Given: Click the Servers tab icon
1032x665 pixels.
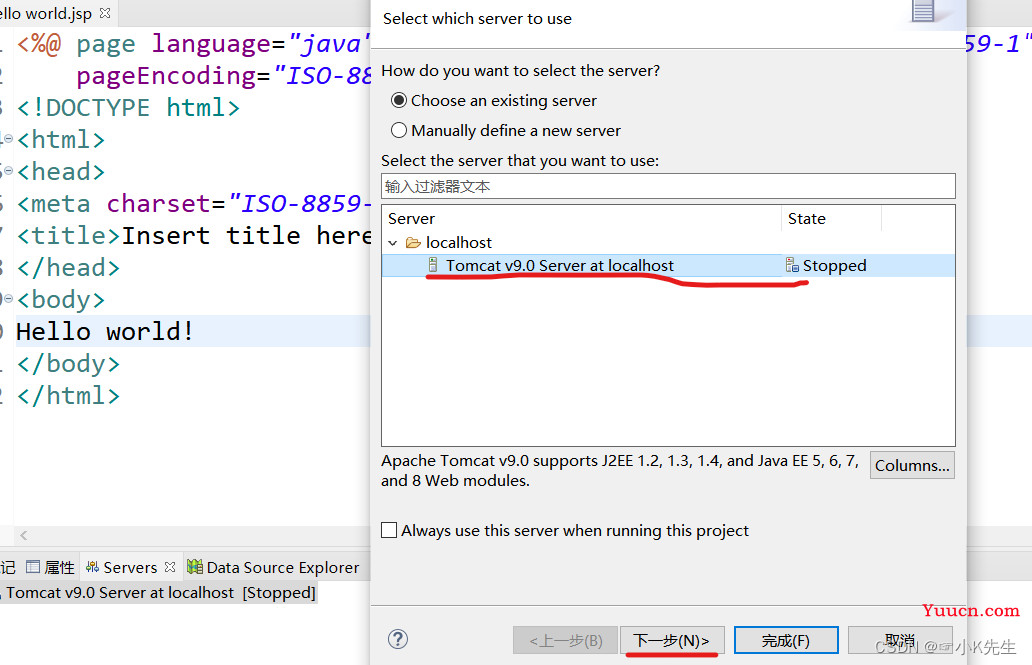Looking at the screenshot, I should pos(93,567).
